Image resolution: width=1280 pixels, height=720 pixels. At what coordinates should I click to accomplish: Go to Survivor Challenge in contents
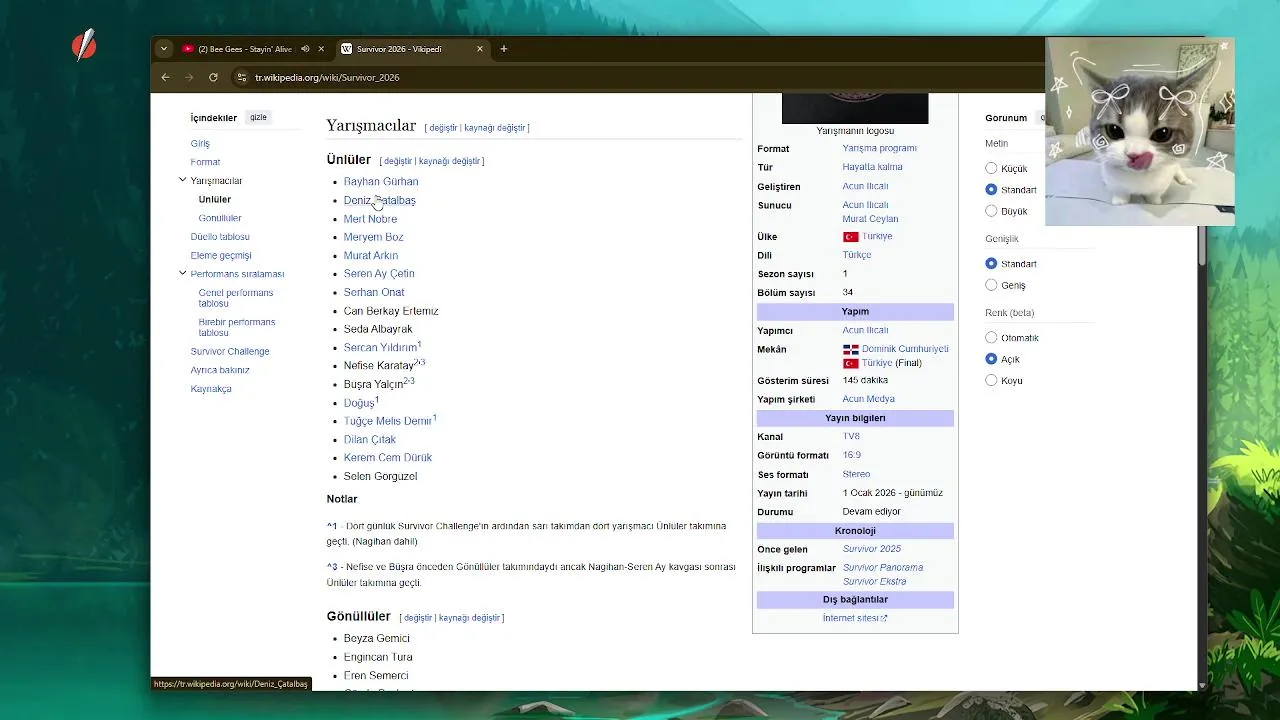pyautogui.click(x=230, y=352)
